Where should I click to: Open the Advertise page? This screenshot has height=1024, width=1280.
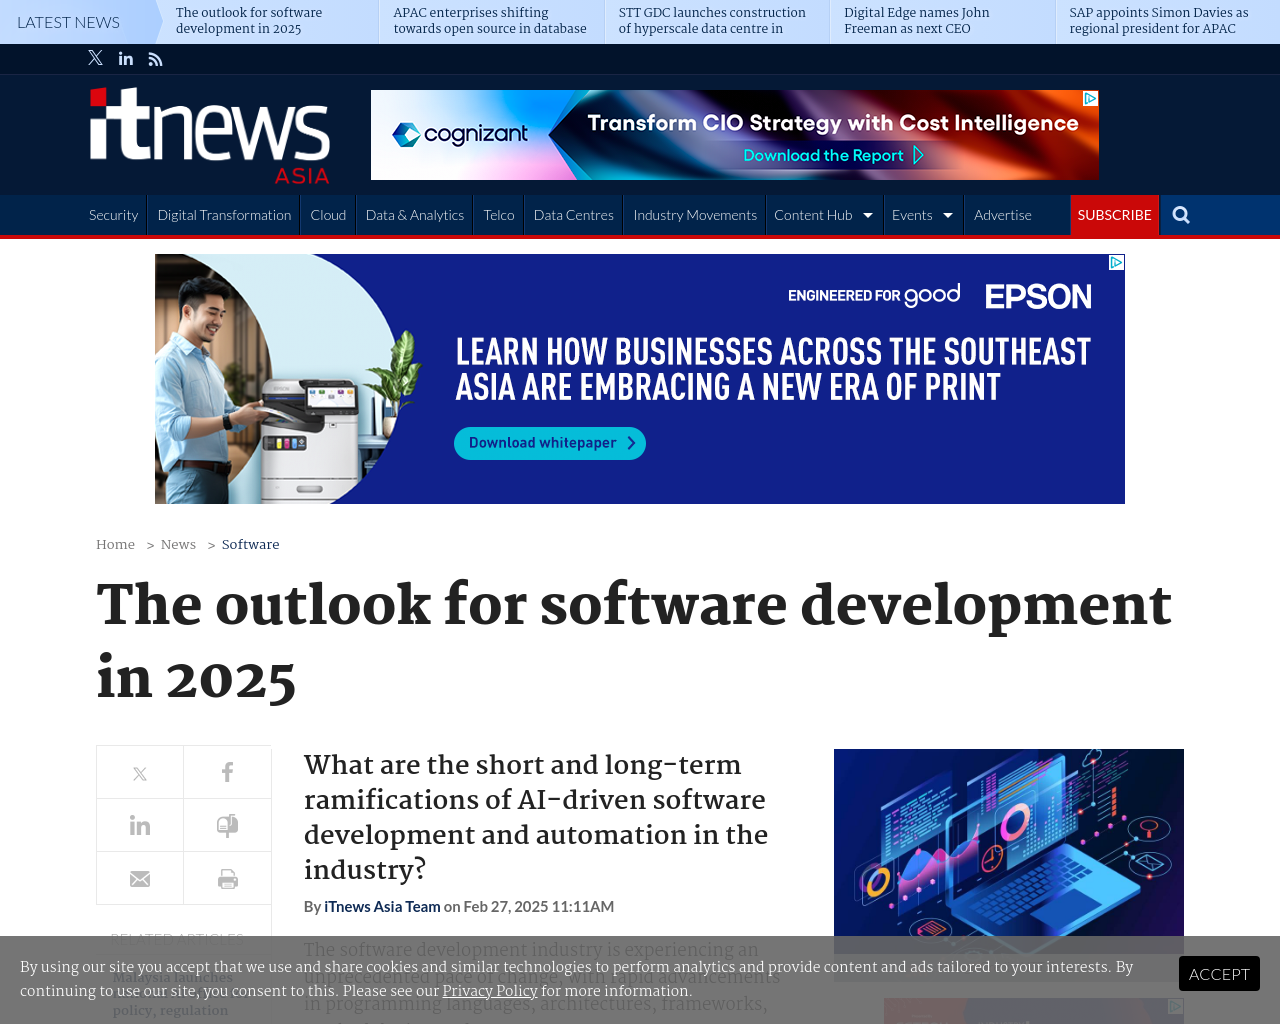pos(1003,215)
